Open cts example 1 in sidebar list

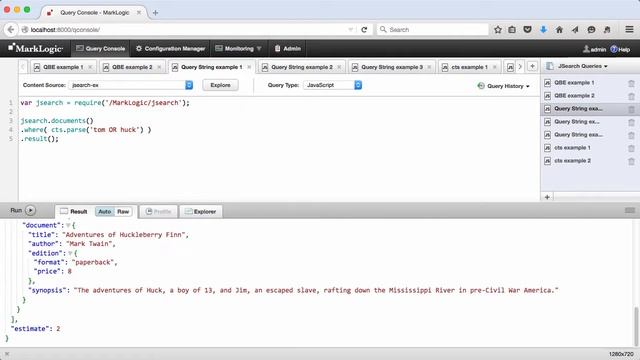(x=572, y=148)
